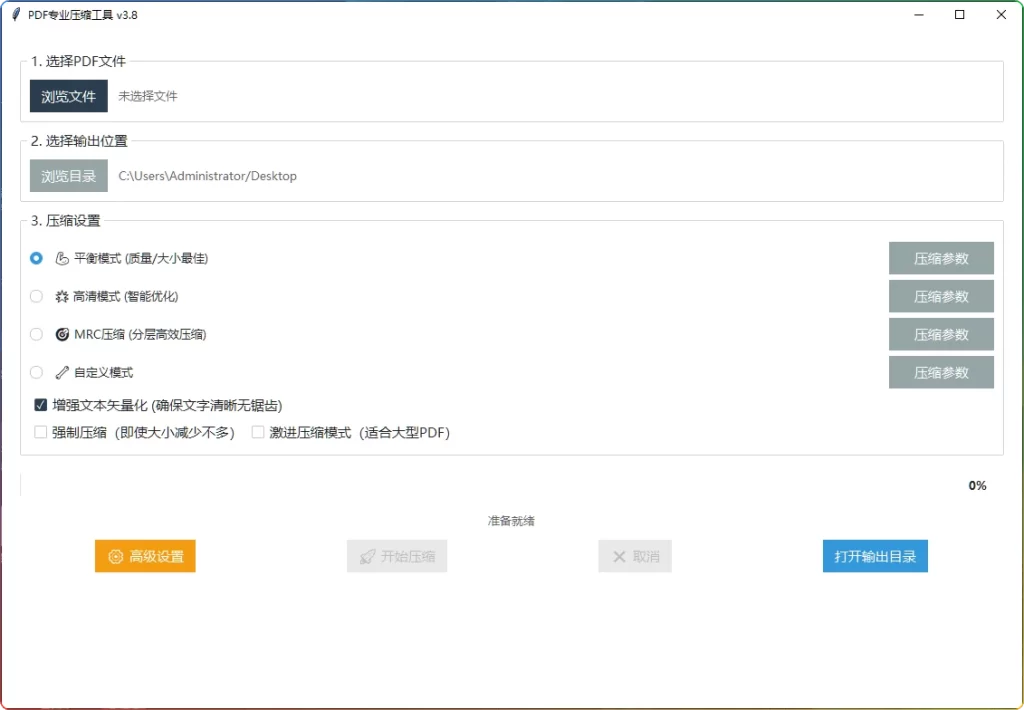Uncheck 增强文本矢量化 option
The image size is (1024, 710).
click(40, 404)
